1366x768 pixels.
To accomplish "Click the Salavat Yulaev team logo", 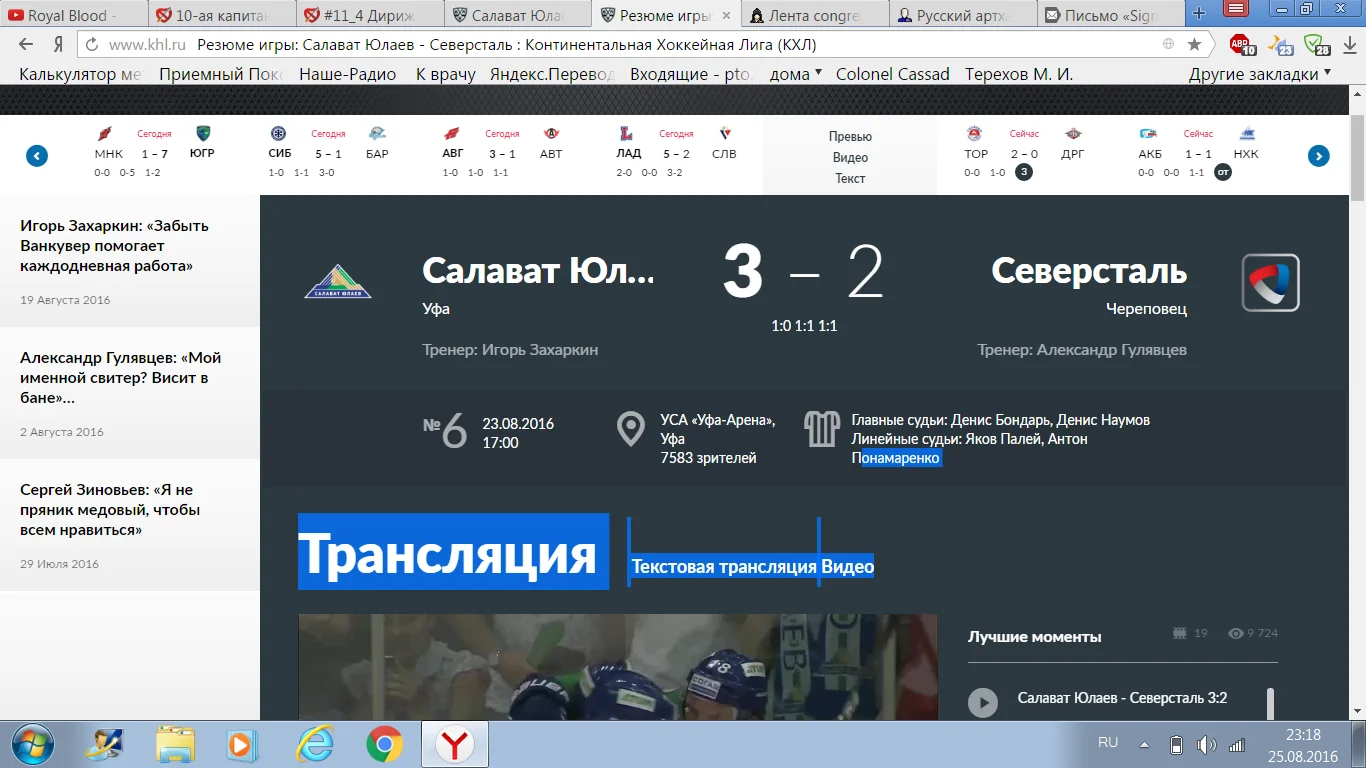I will 338,282.
